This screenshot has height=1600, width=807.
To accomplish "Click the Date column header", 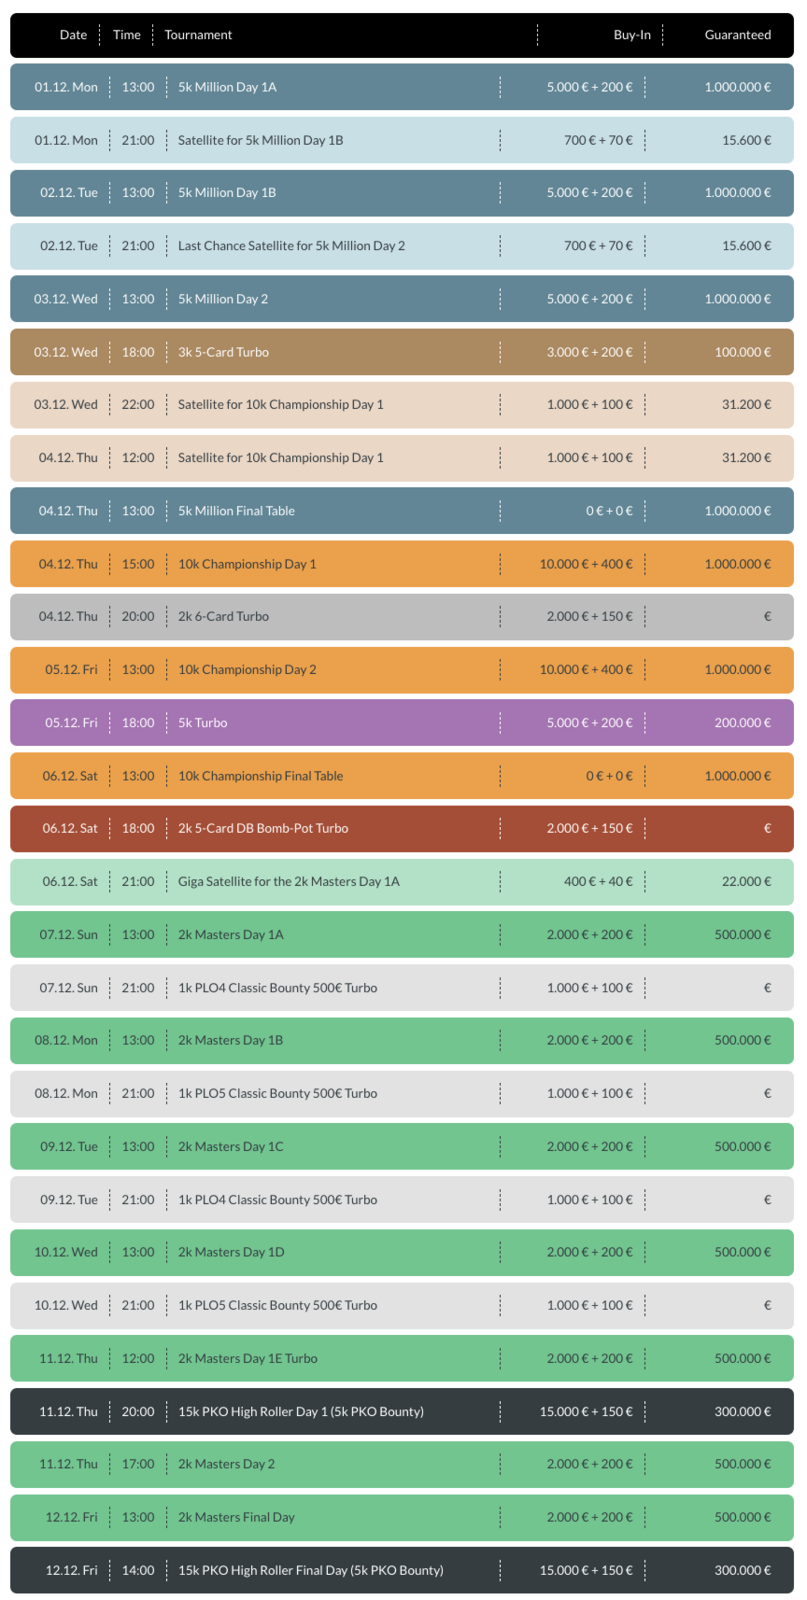I will click(73, 35).
